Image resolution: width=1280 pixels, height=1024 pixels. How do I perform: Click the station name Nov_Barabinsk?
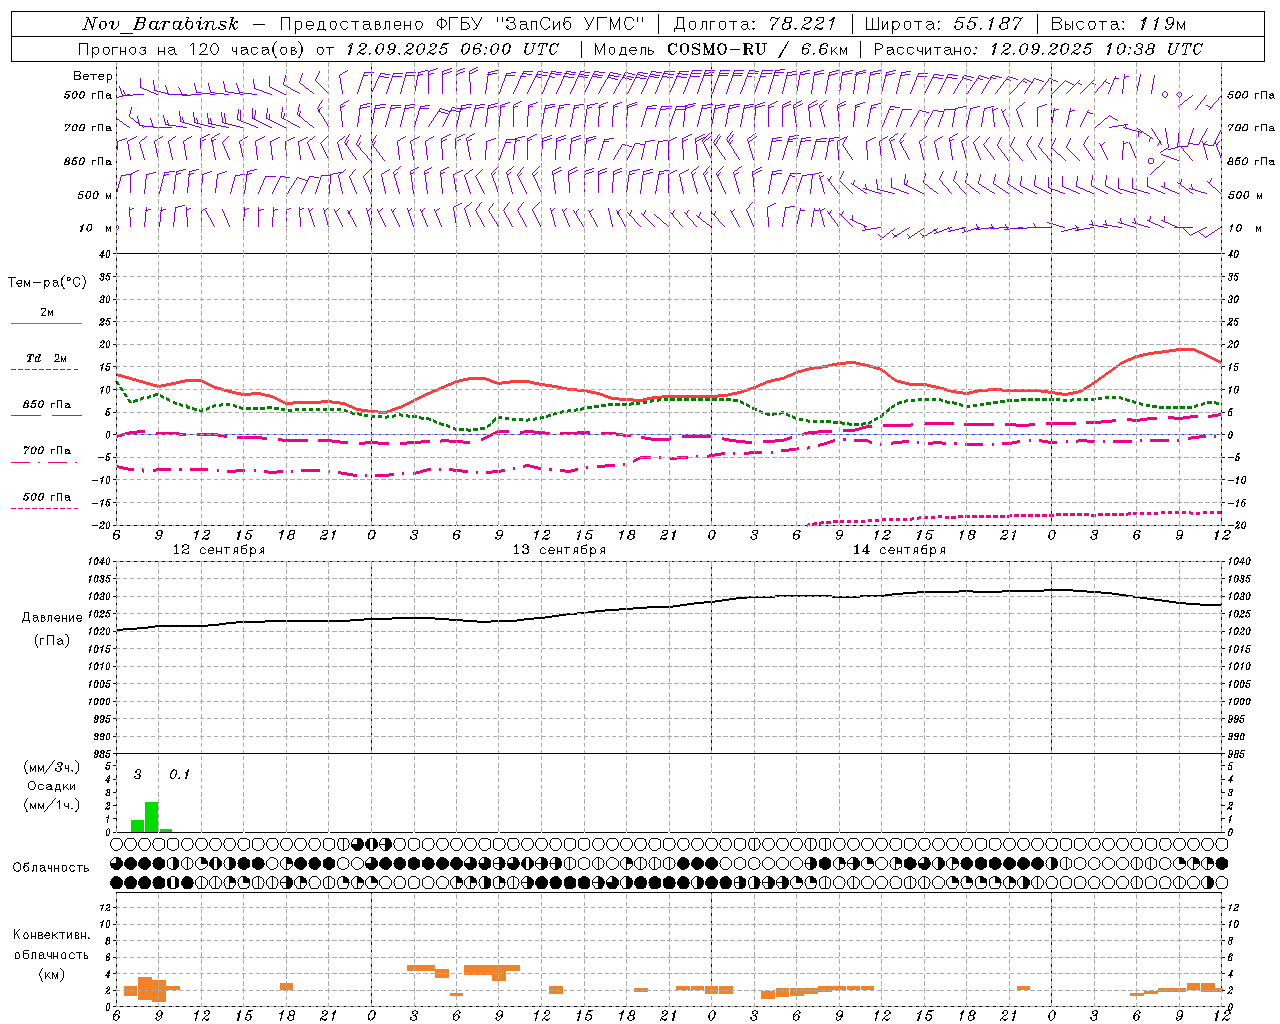[x=161, y=24]
